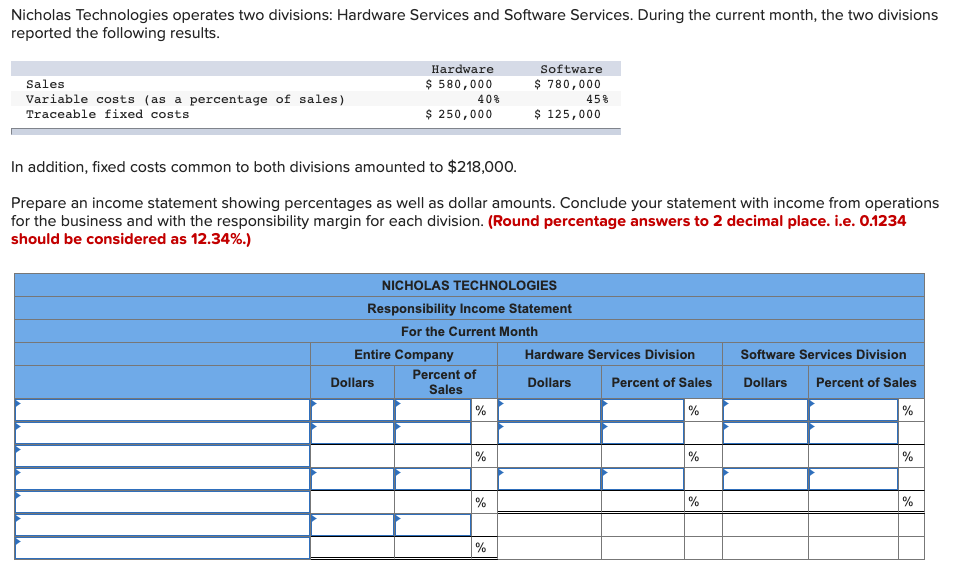
Task: Select first row Software Services Percent of Sales cell
Action: [853, 410]
